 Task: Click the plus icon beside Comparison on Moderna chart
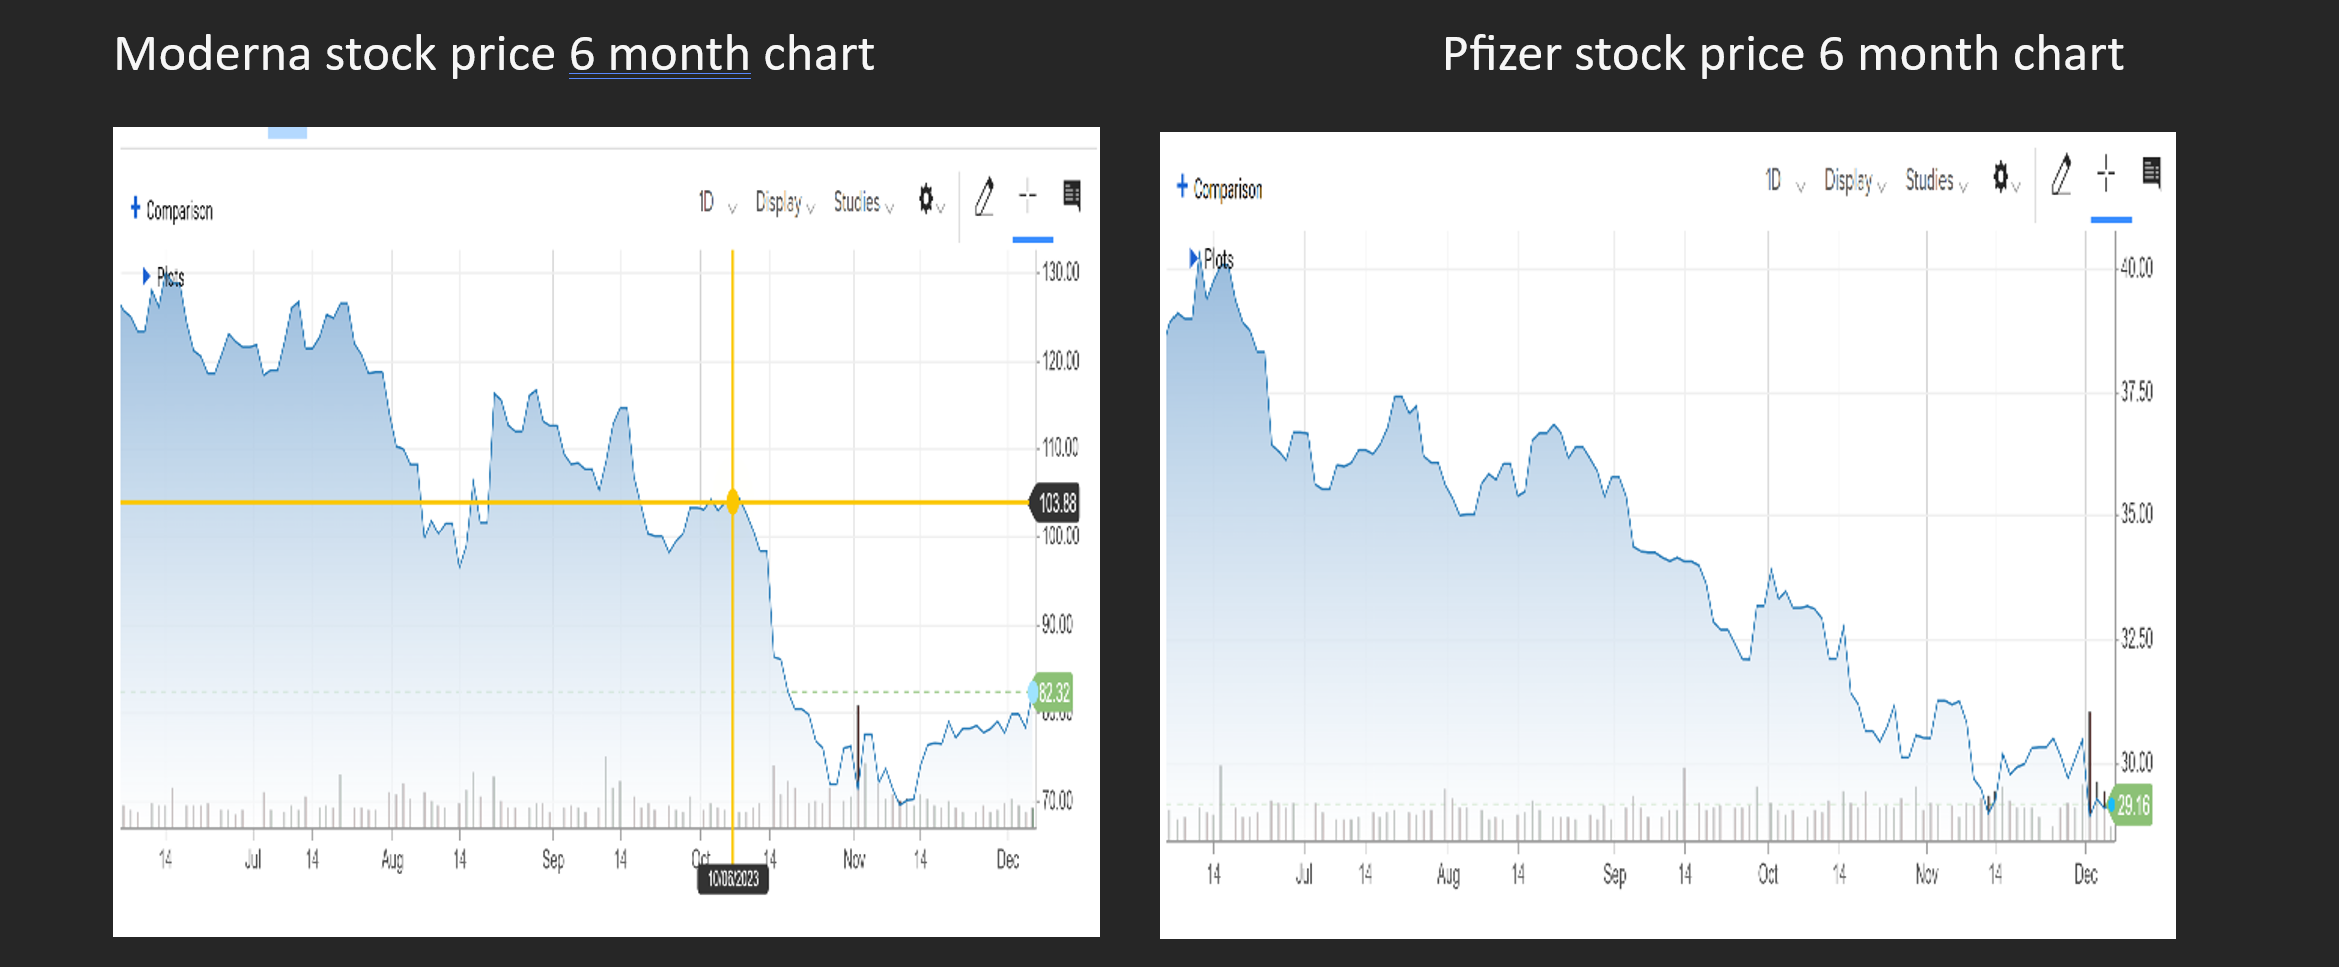135,208
